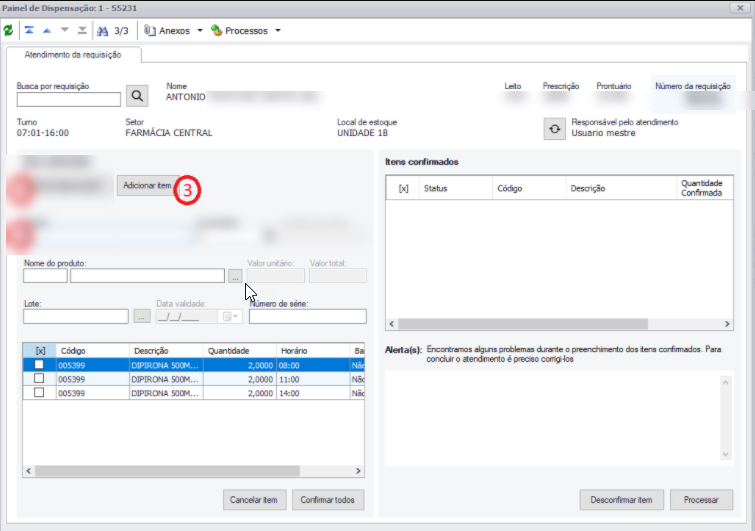755x531 pixels.
Task: Select the row with Horário 14:00
Action: click(x=194, y=393)
